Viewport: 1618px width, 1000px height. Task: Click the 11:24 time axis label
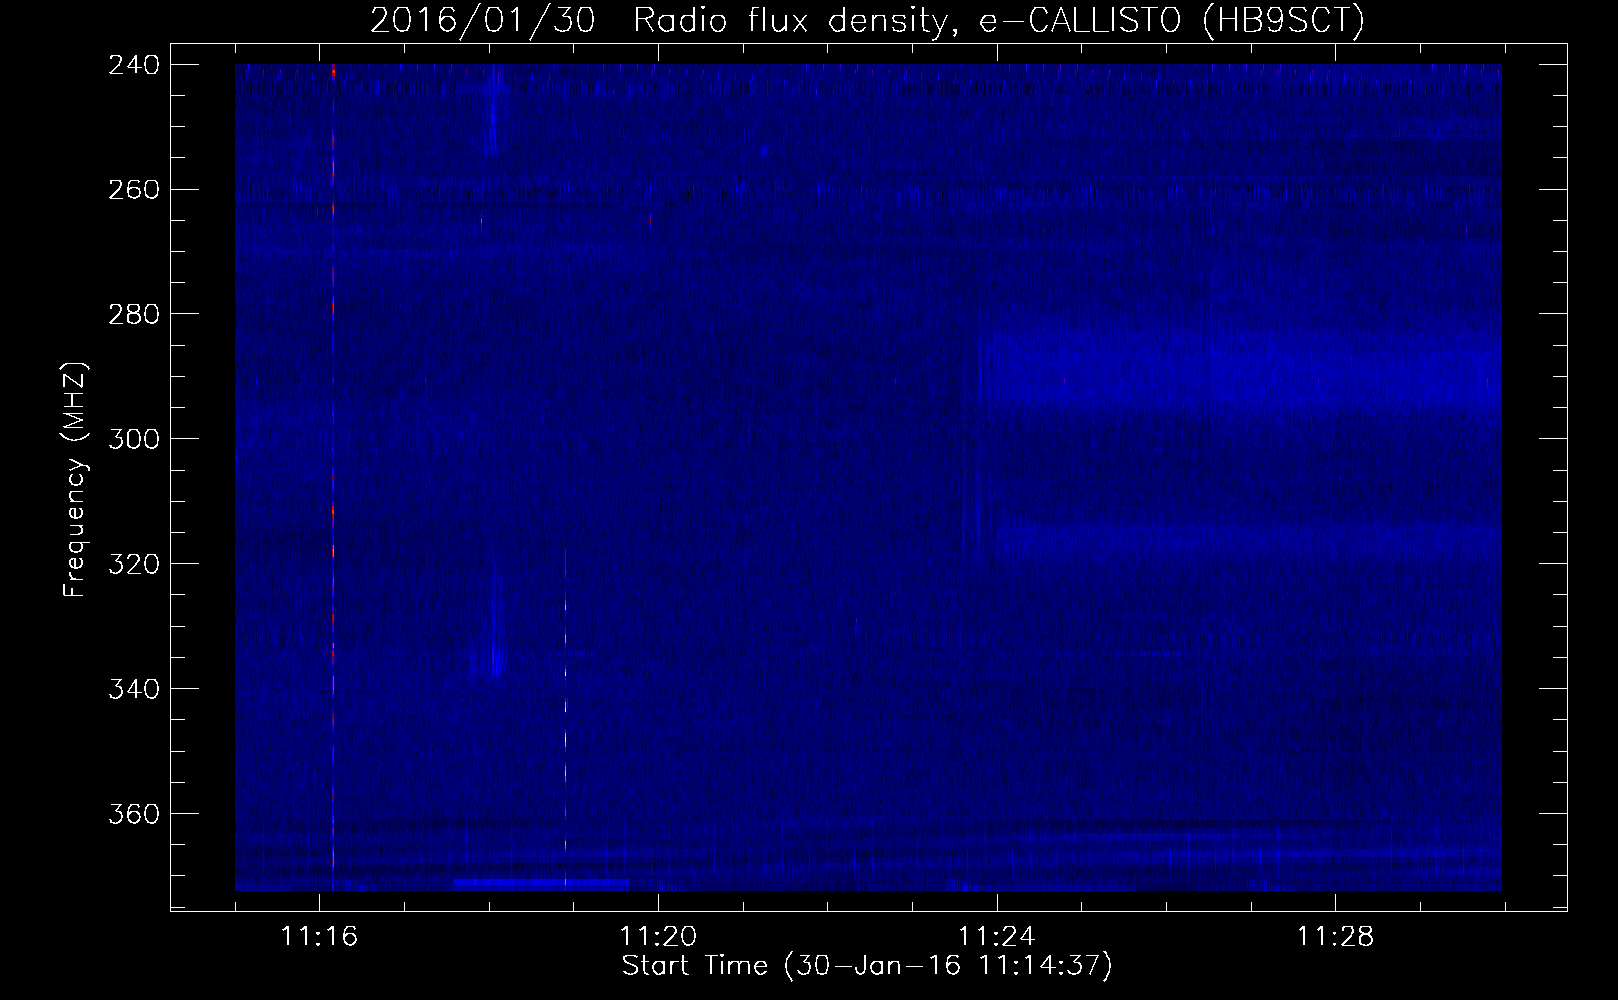[997, 937]
